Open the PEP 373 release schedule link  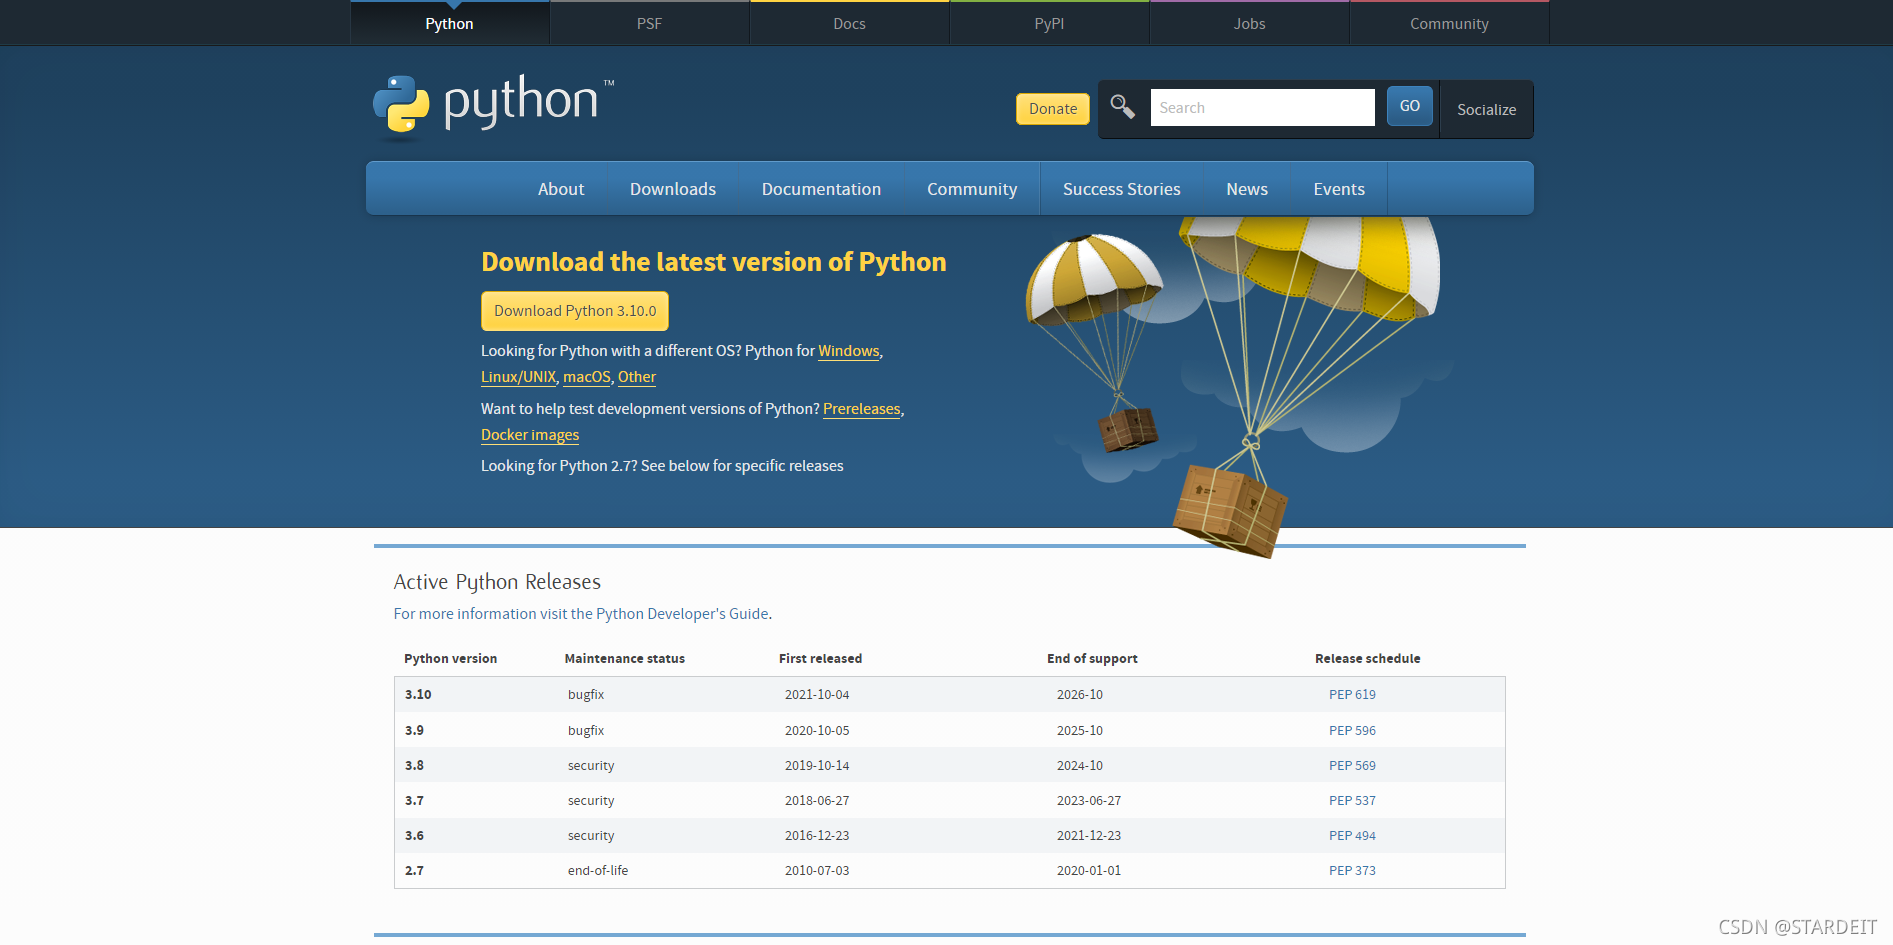[1352, 870]
